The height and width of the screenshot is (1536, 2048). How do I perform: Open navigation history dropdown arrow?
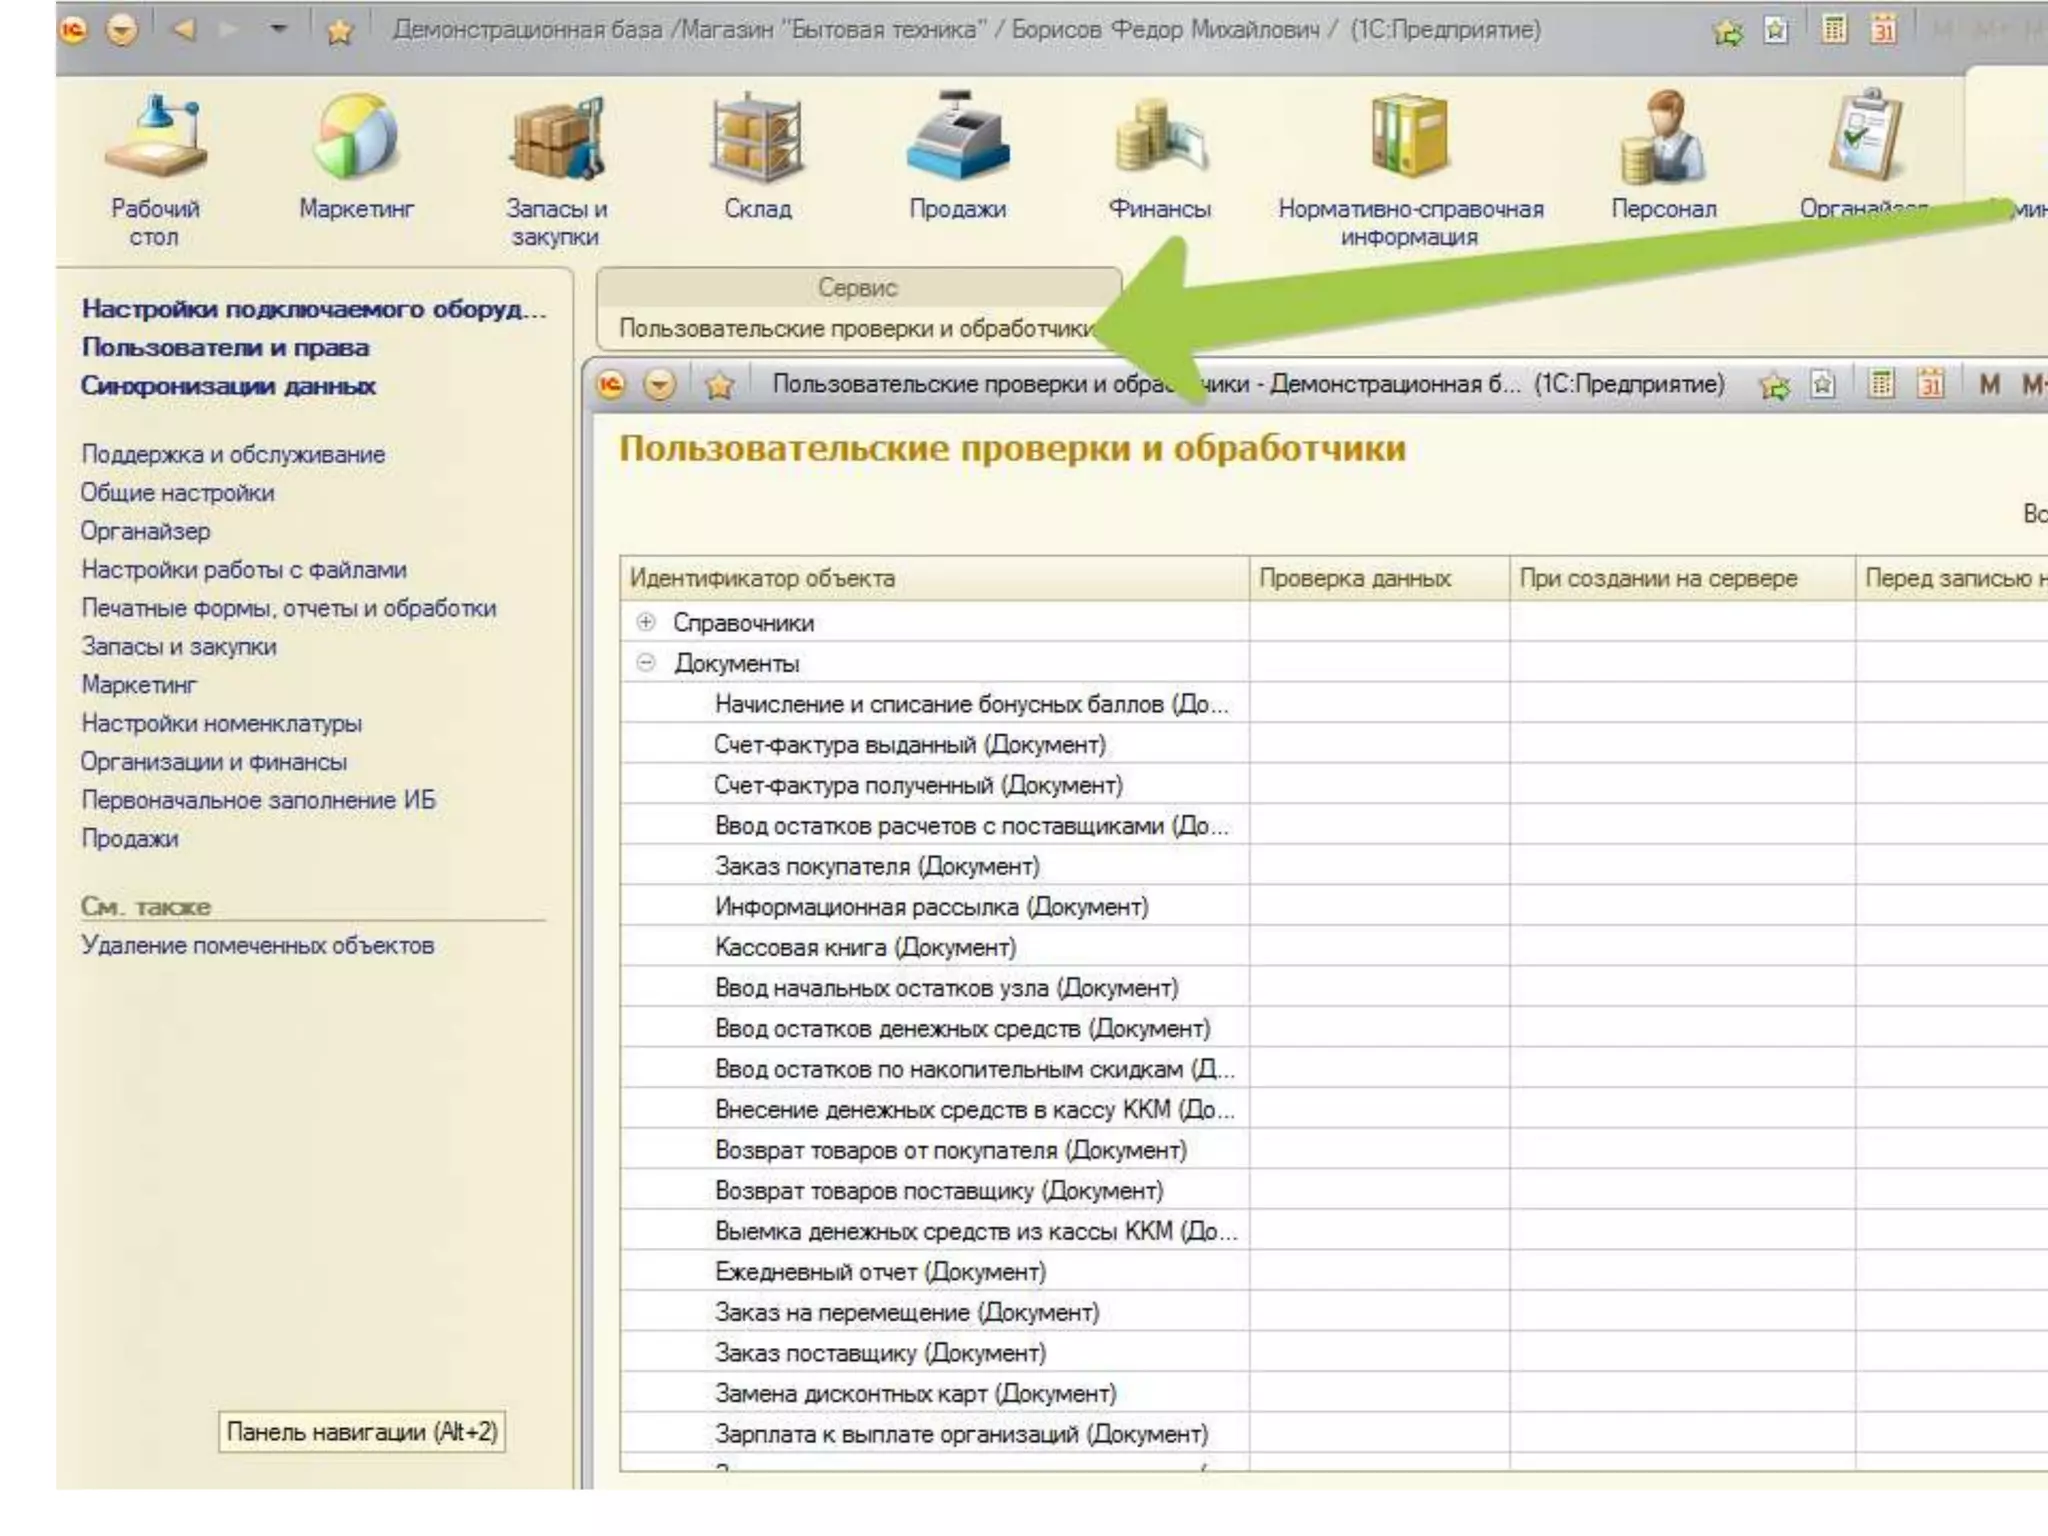point(279,29)
